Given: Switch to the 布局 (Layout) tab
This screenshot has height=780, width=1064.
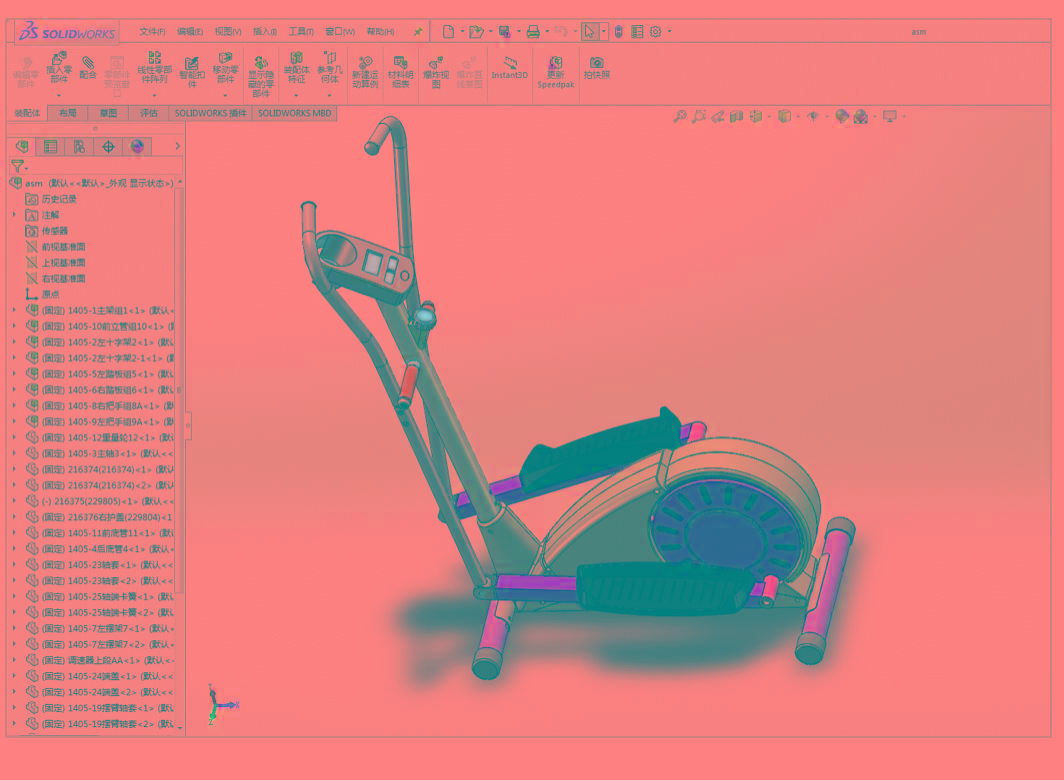Looking at the screenshot, I should [68, 113].
